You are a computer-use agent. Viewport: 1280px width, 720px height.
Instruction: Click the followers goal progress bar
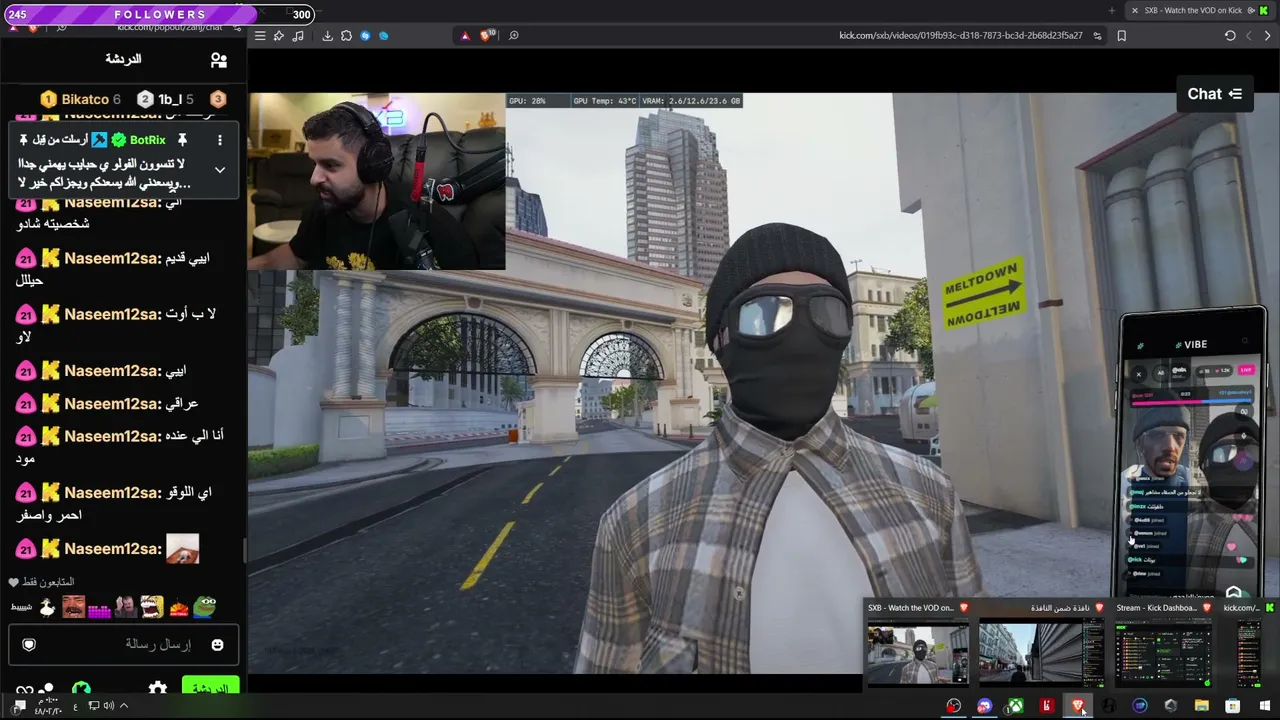[x=159, y=14]
